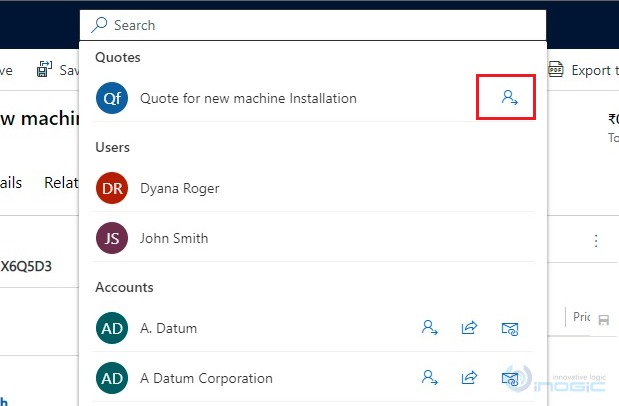Select user Dyana Roger from results
The image size is (619, 406).
tap(180, 188)
